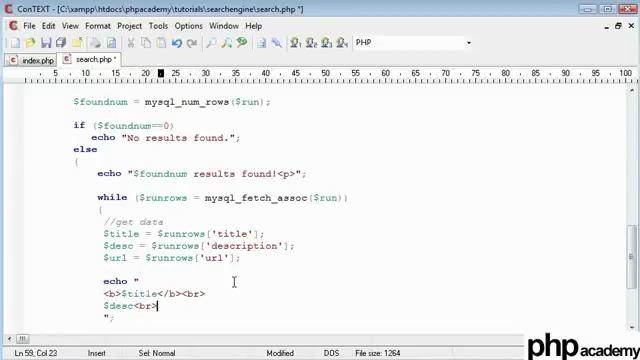
Task: Copy selection with the copy icon
Action: pyautogui.click(x=146, y=42)
